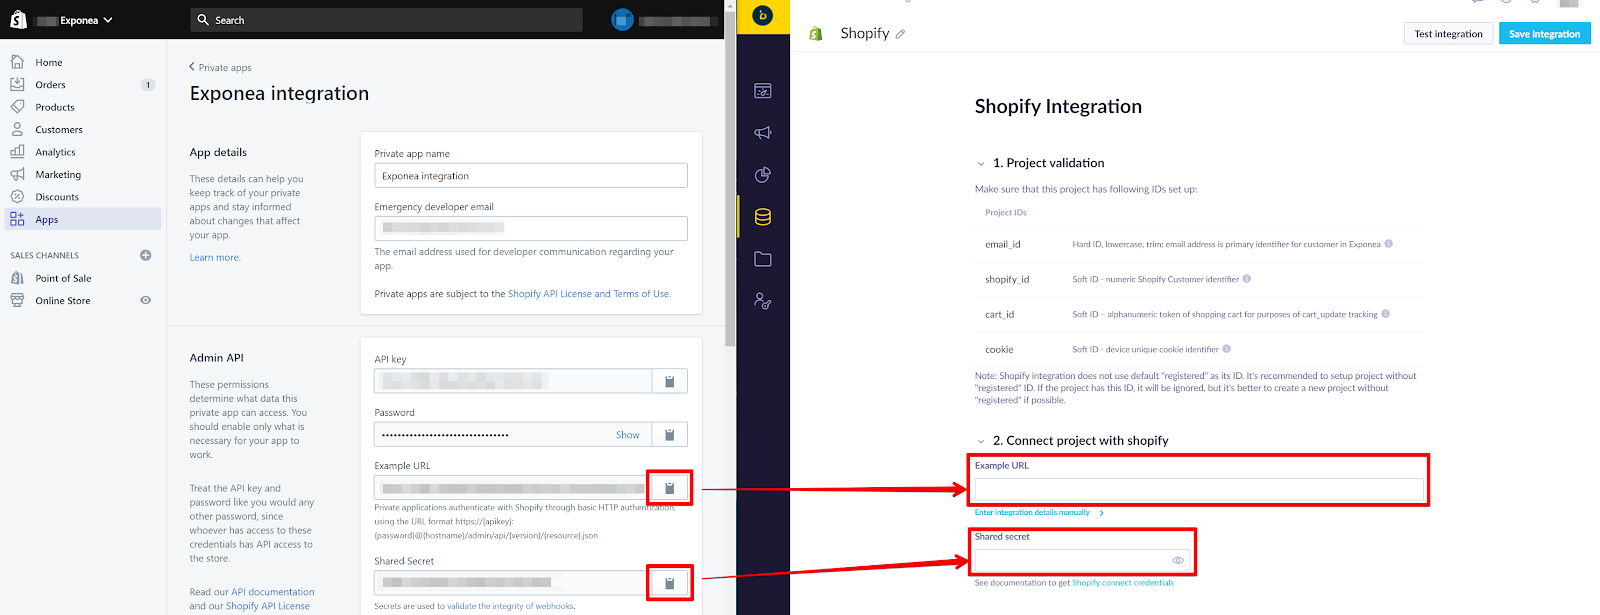Viewport: 1600px width, 615px height.
Task: Show info for email_id row
Action: coord(1388,244)
